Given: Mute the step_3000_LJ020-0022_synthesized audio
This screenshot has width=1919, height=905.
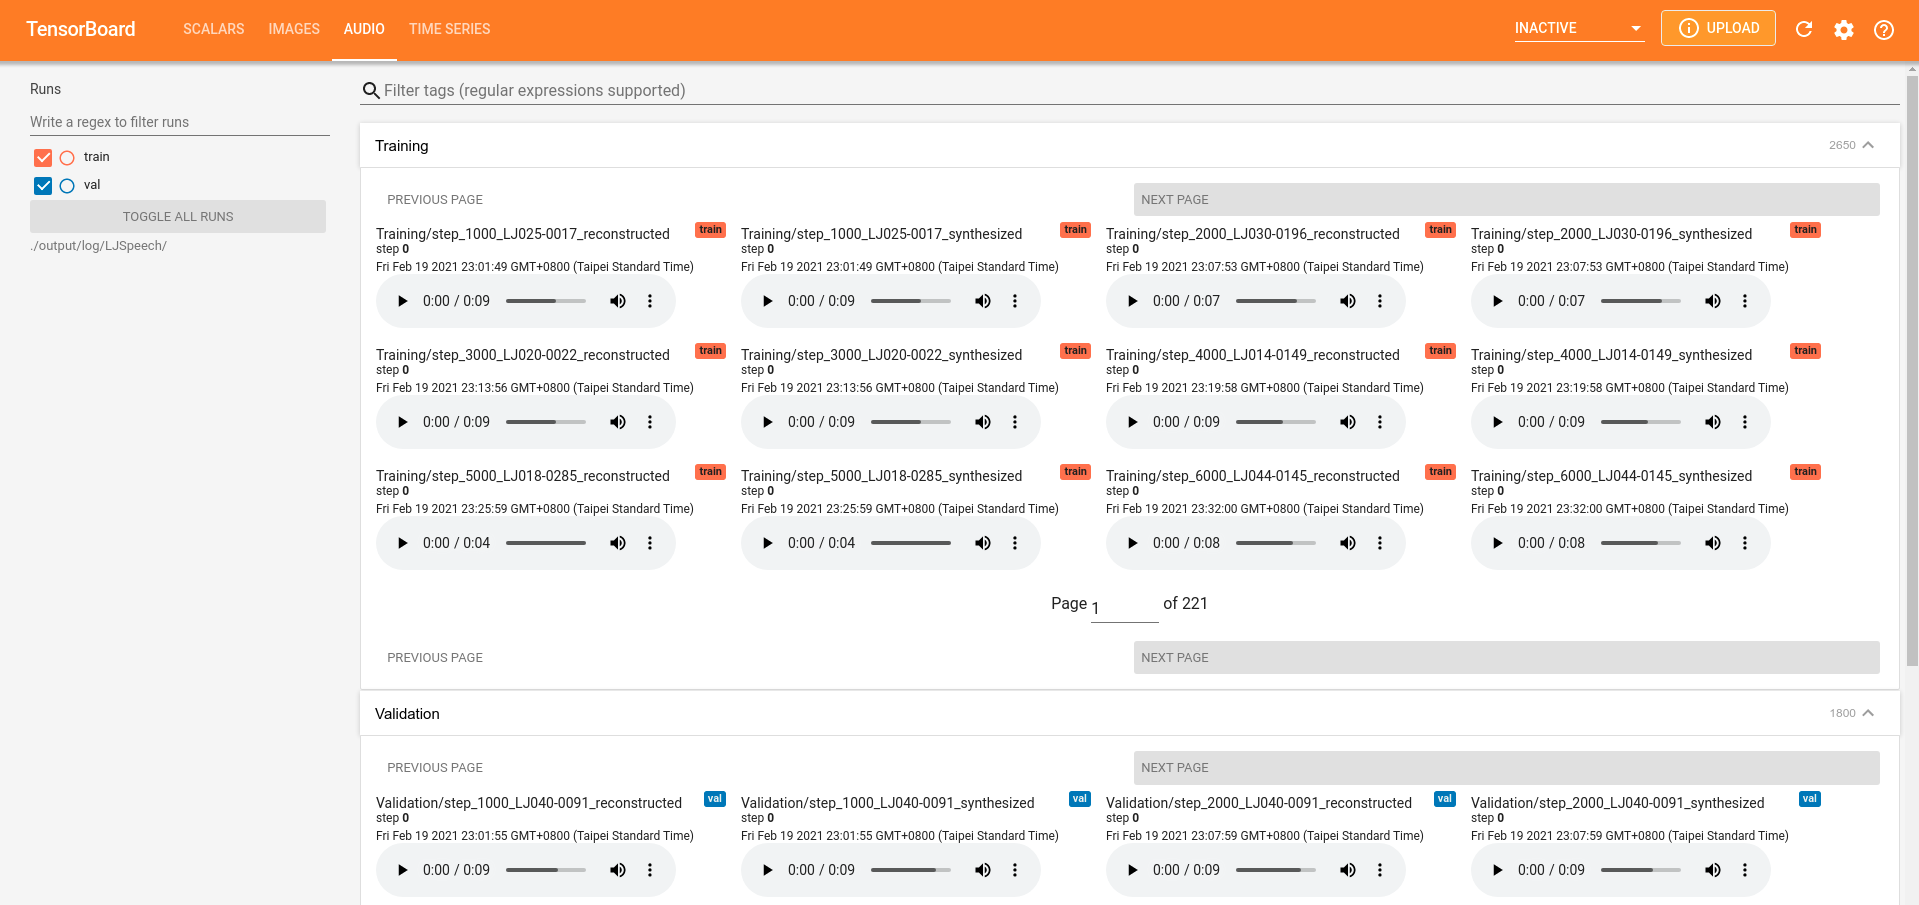Looking at the screenshot, I should tap(982, 421).
